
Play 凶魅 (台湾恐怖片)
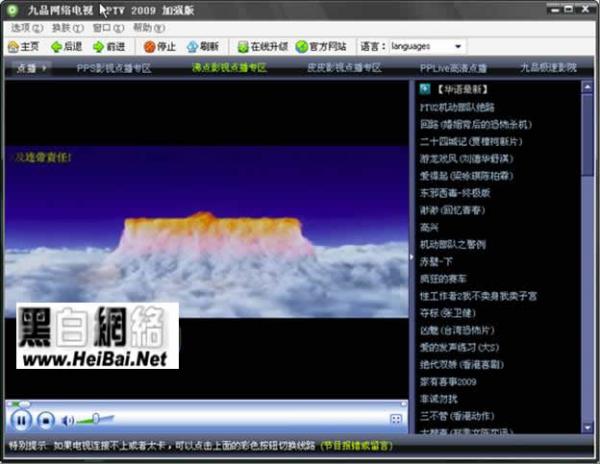457,330
